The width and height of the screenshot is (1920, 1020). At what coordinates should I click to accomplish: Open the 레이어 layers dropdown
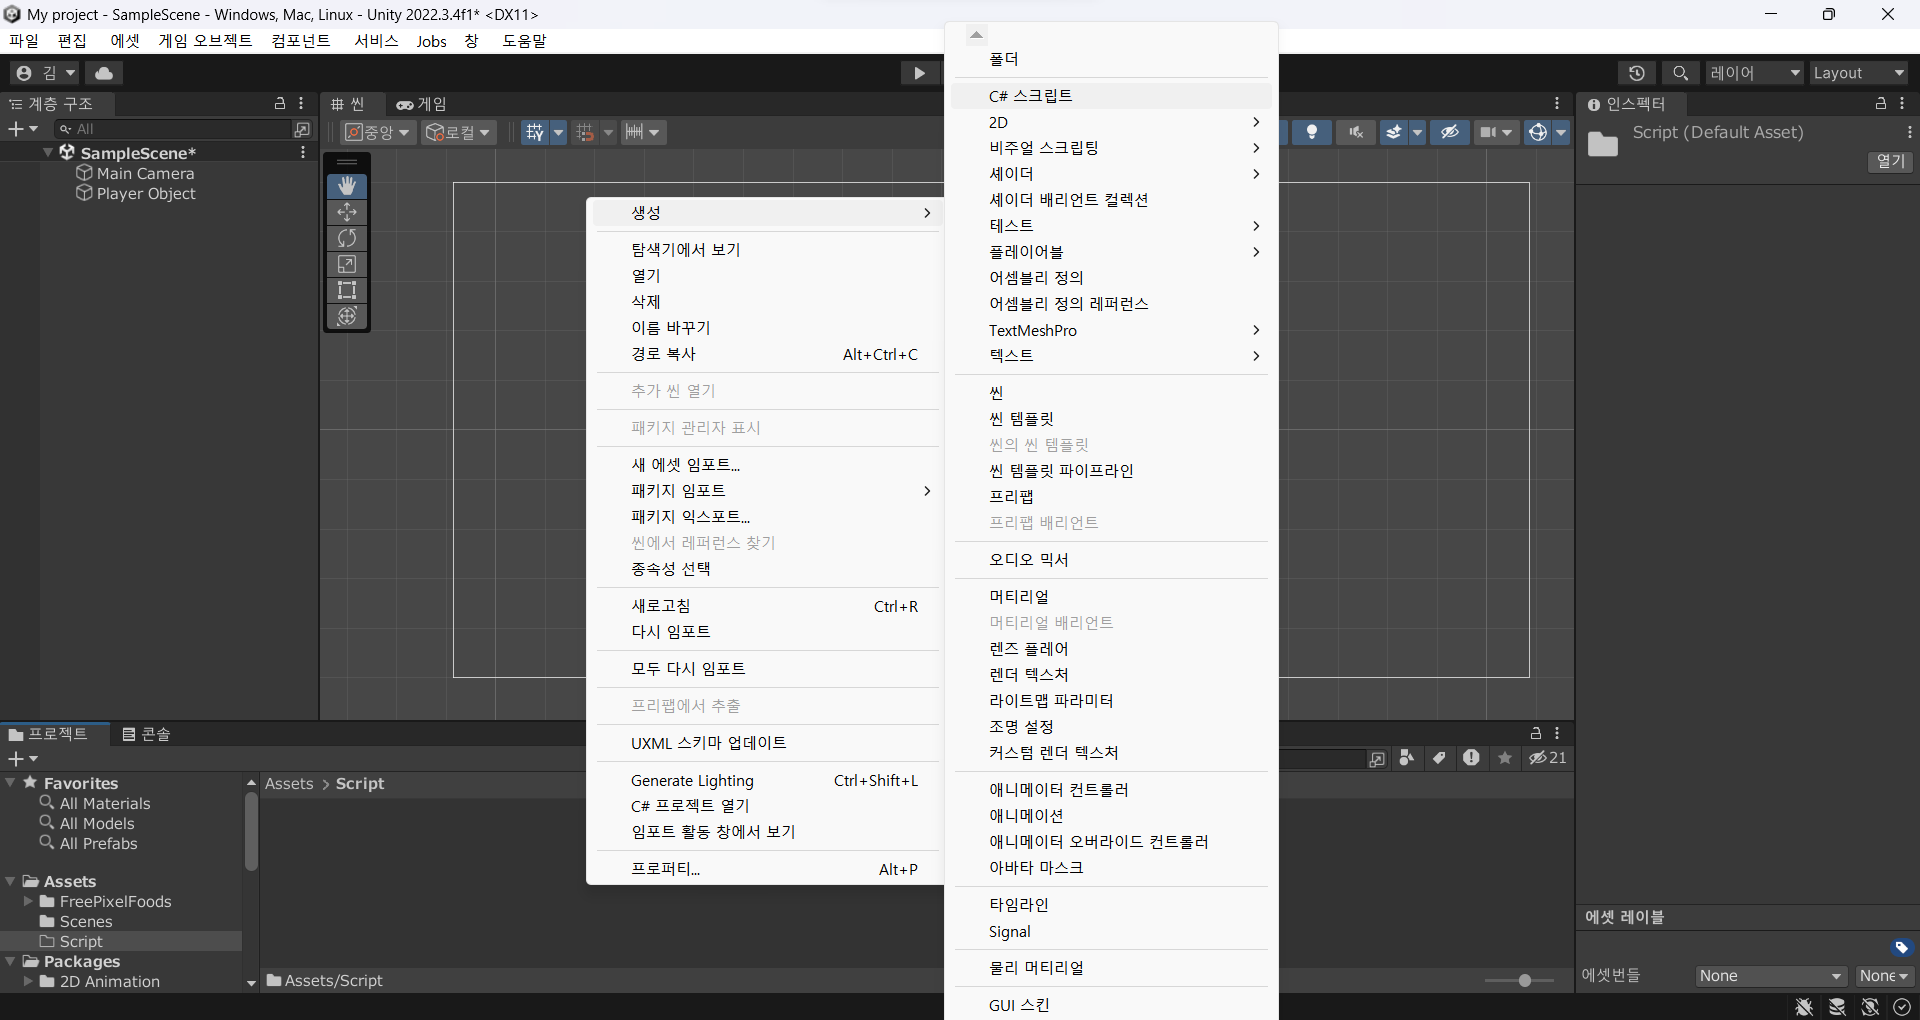(x=1755, y=73)
